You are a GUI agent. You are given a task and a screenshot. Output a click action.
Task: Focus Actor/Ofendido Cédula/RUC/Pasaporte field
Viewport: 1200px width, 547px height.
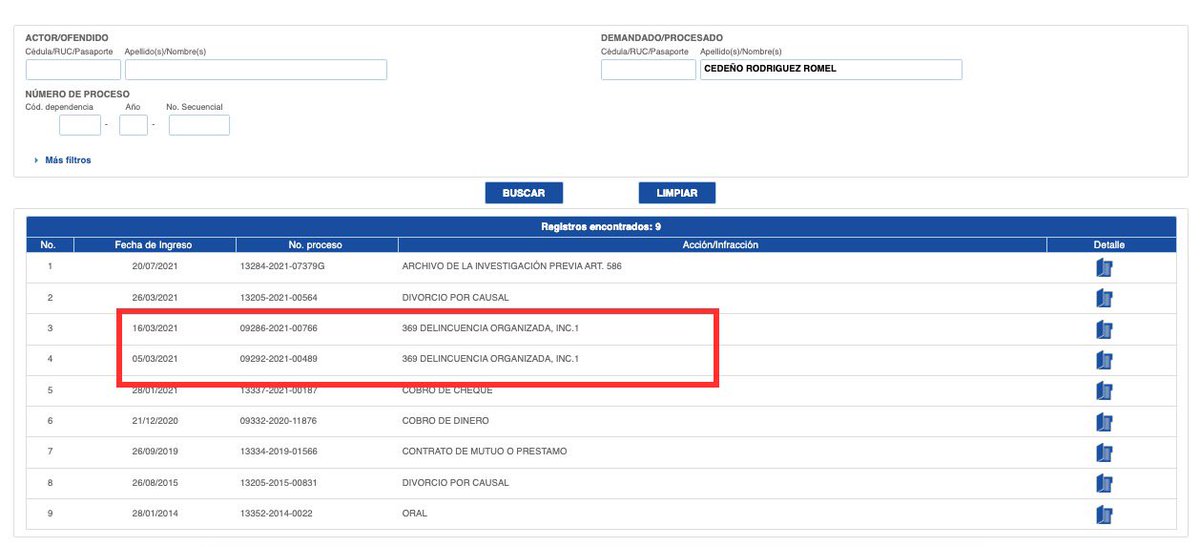(x=73, y=70)
